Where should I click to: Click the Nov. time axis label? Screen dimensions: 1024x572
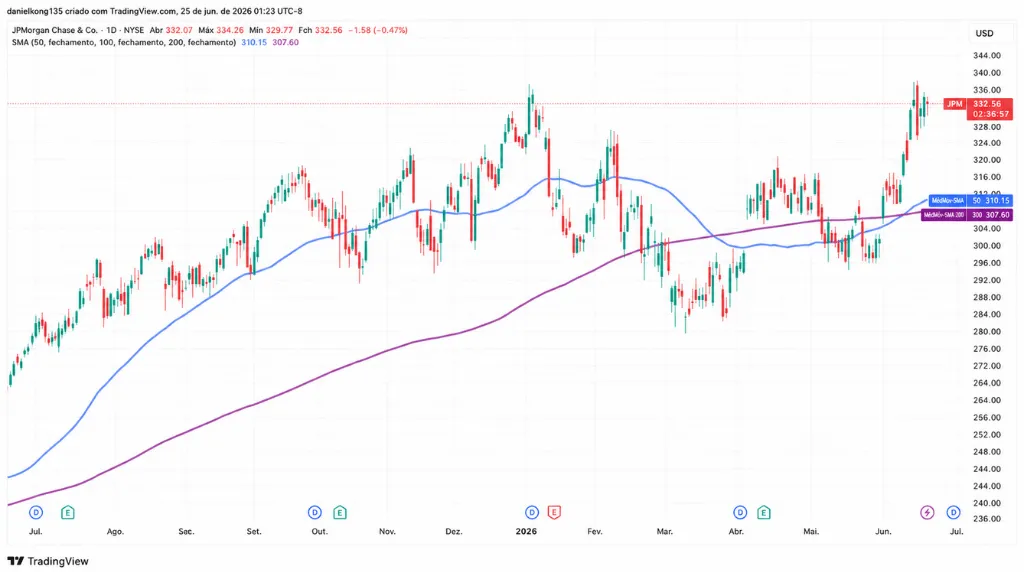tap(387, 532)
